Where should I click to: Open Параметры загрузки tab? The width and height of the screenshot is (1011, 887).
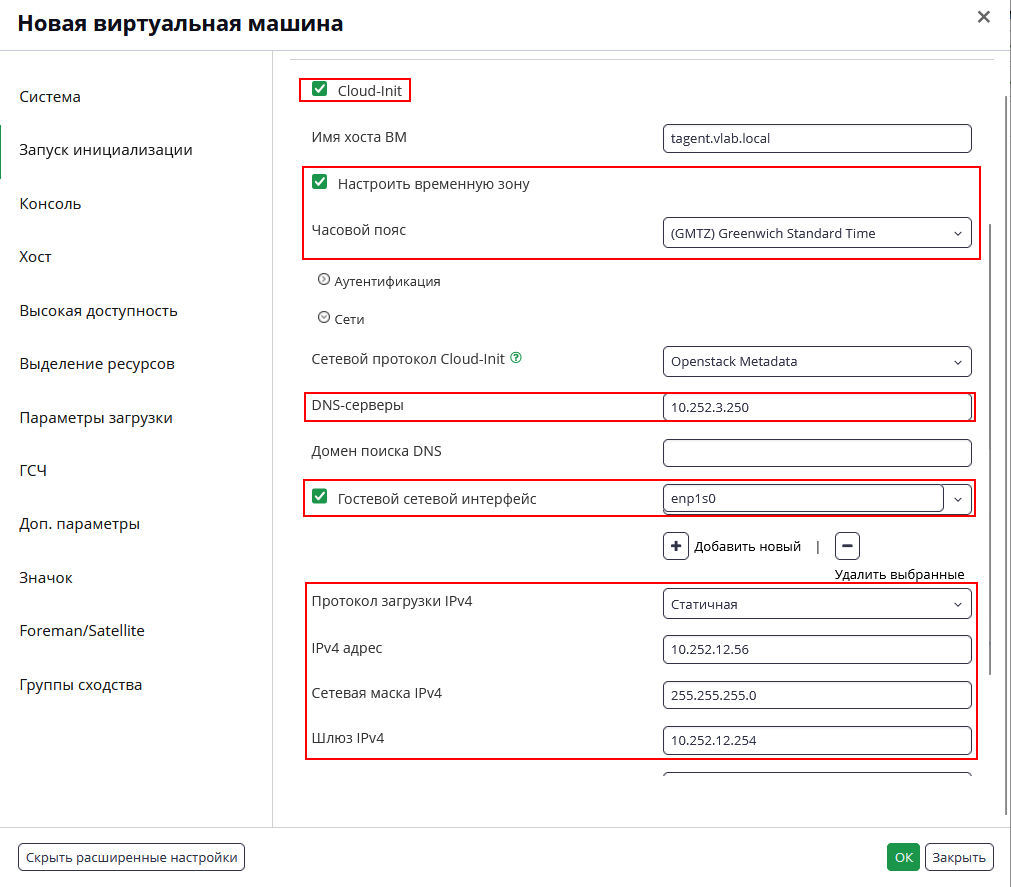tap(96, 418)
